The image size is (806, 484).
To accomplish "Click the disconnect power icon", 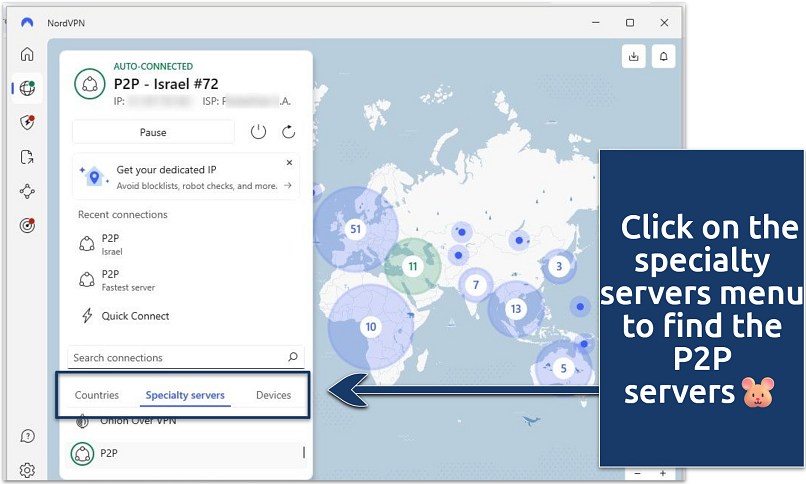I will pos(258,132).
